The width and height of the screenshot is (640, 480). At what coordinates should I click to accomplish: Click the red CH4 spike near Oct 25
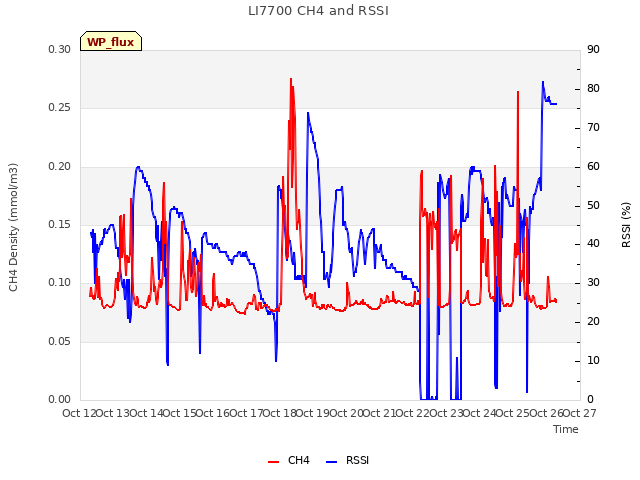point(518,92)
